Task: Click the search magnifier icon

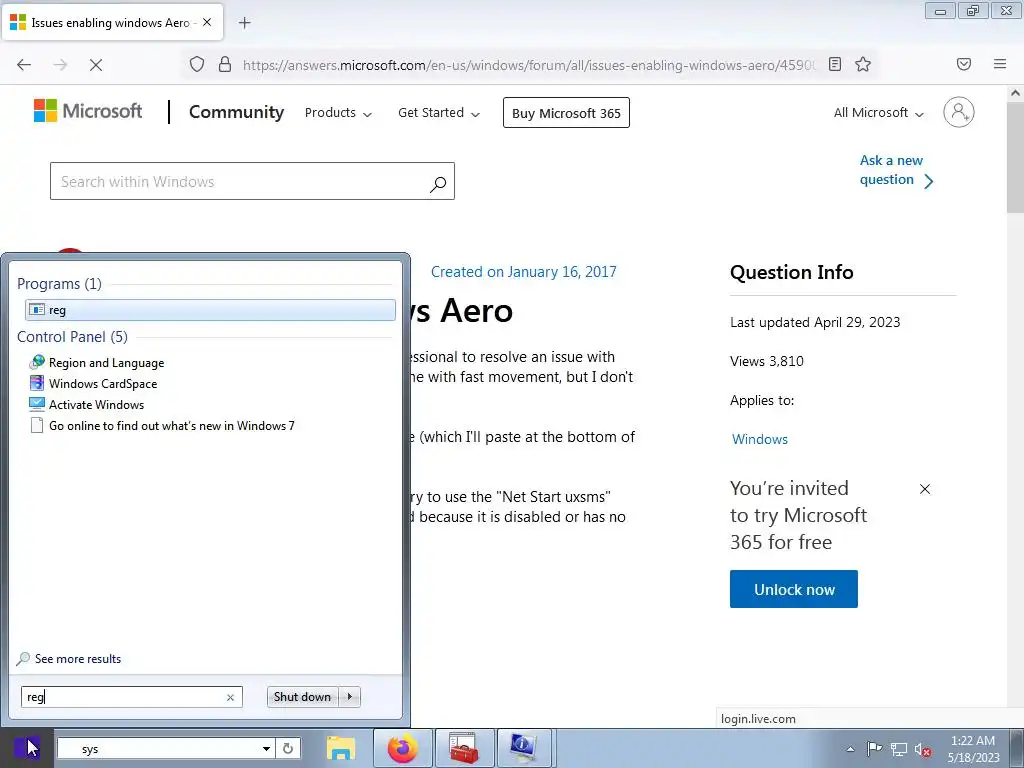Action: pos(438,184)
